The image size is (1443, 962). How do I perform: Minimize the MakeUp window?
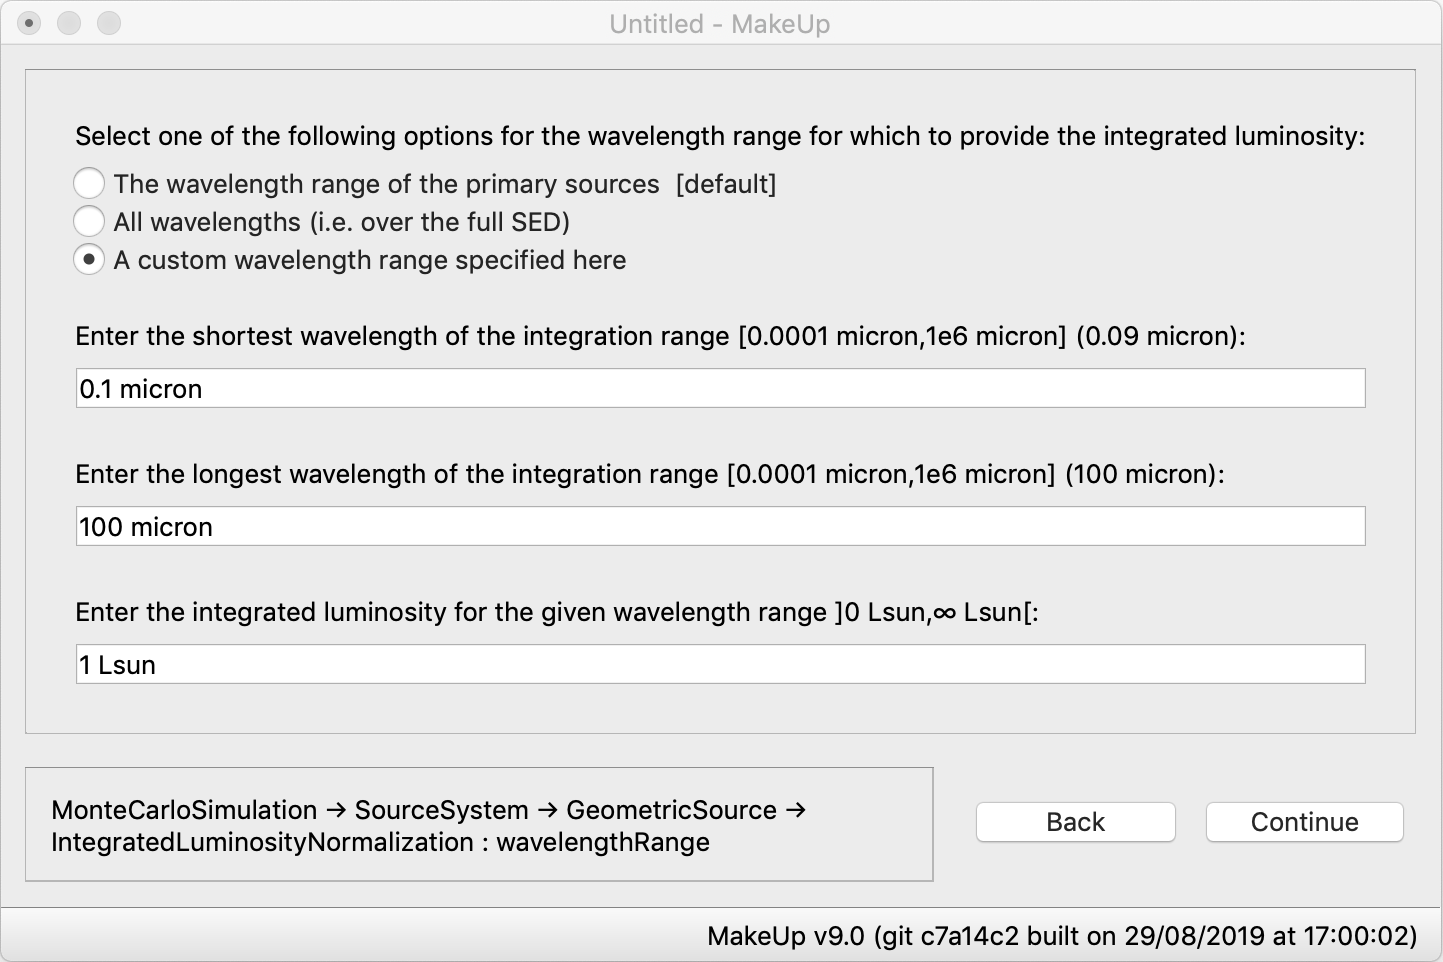click(69, 23)
